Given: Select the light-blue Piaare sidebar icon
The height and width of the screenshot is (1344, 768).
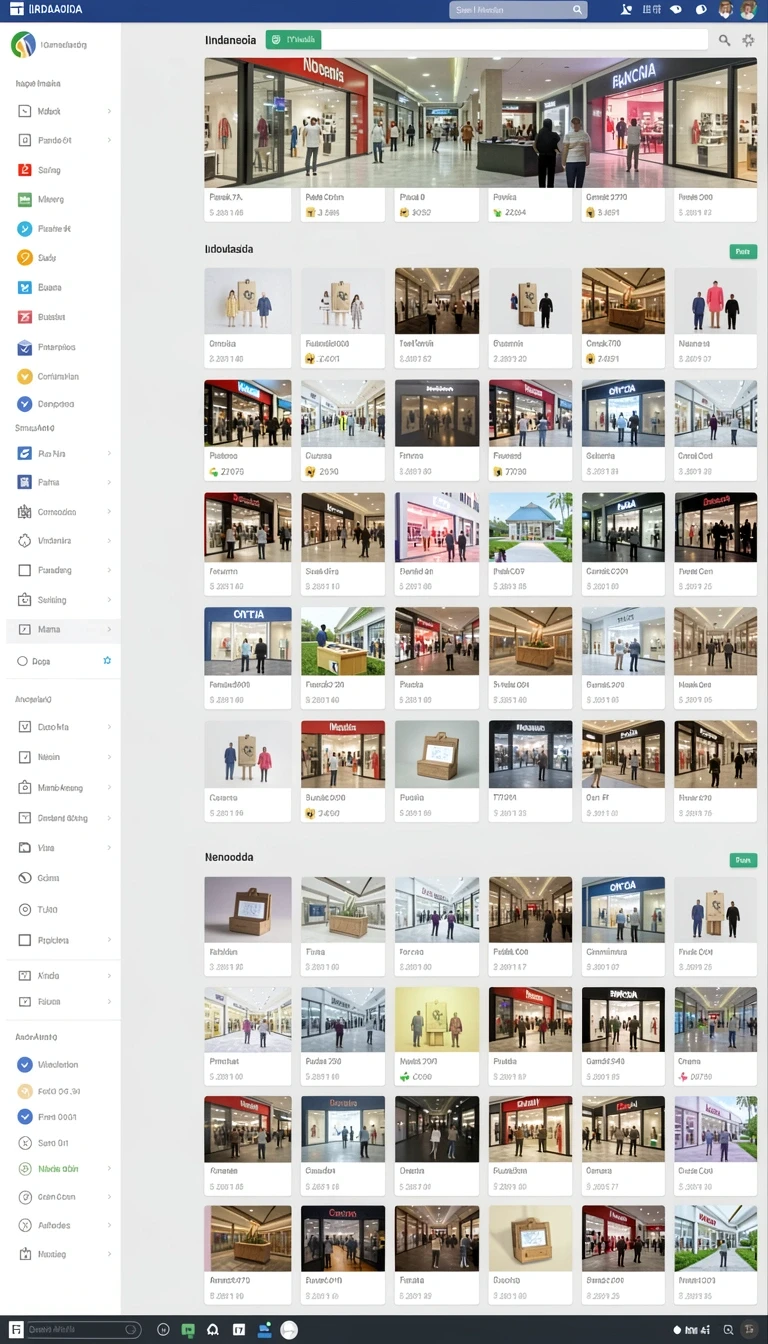Looking at the screenshot, I should [25, 229].
